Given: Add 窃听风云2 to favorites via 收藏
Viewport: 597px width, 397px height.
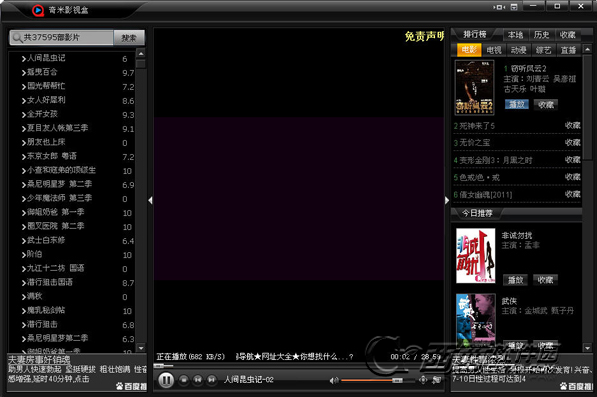Looking at the screenshot, I should pos(546,105).
